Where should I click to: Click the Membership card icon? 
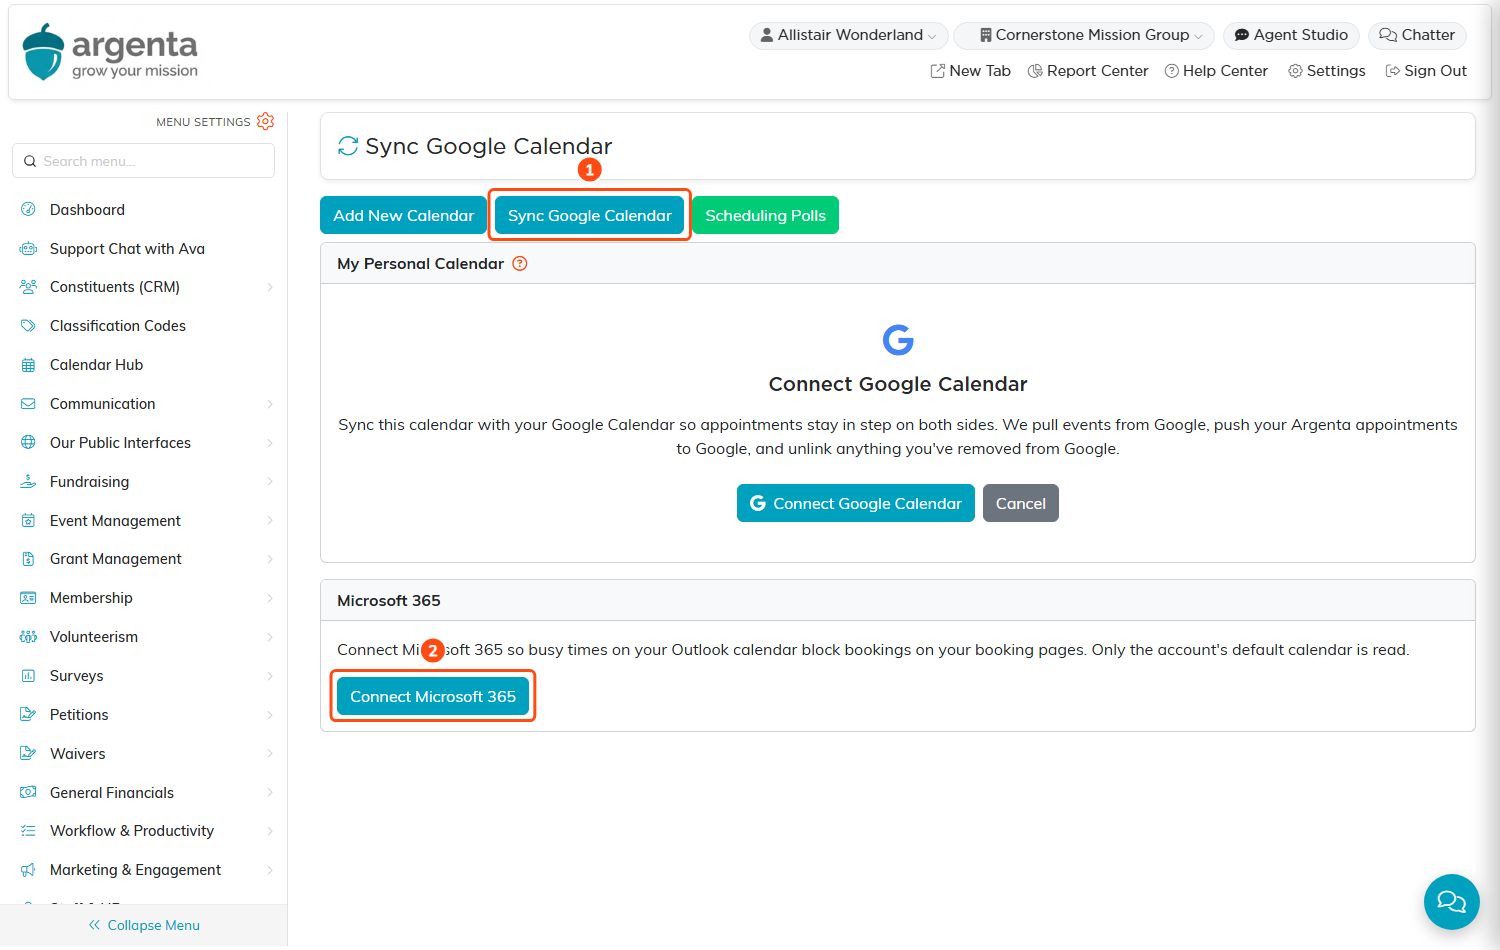(x=28, y=598)
